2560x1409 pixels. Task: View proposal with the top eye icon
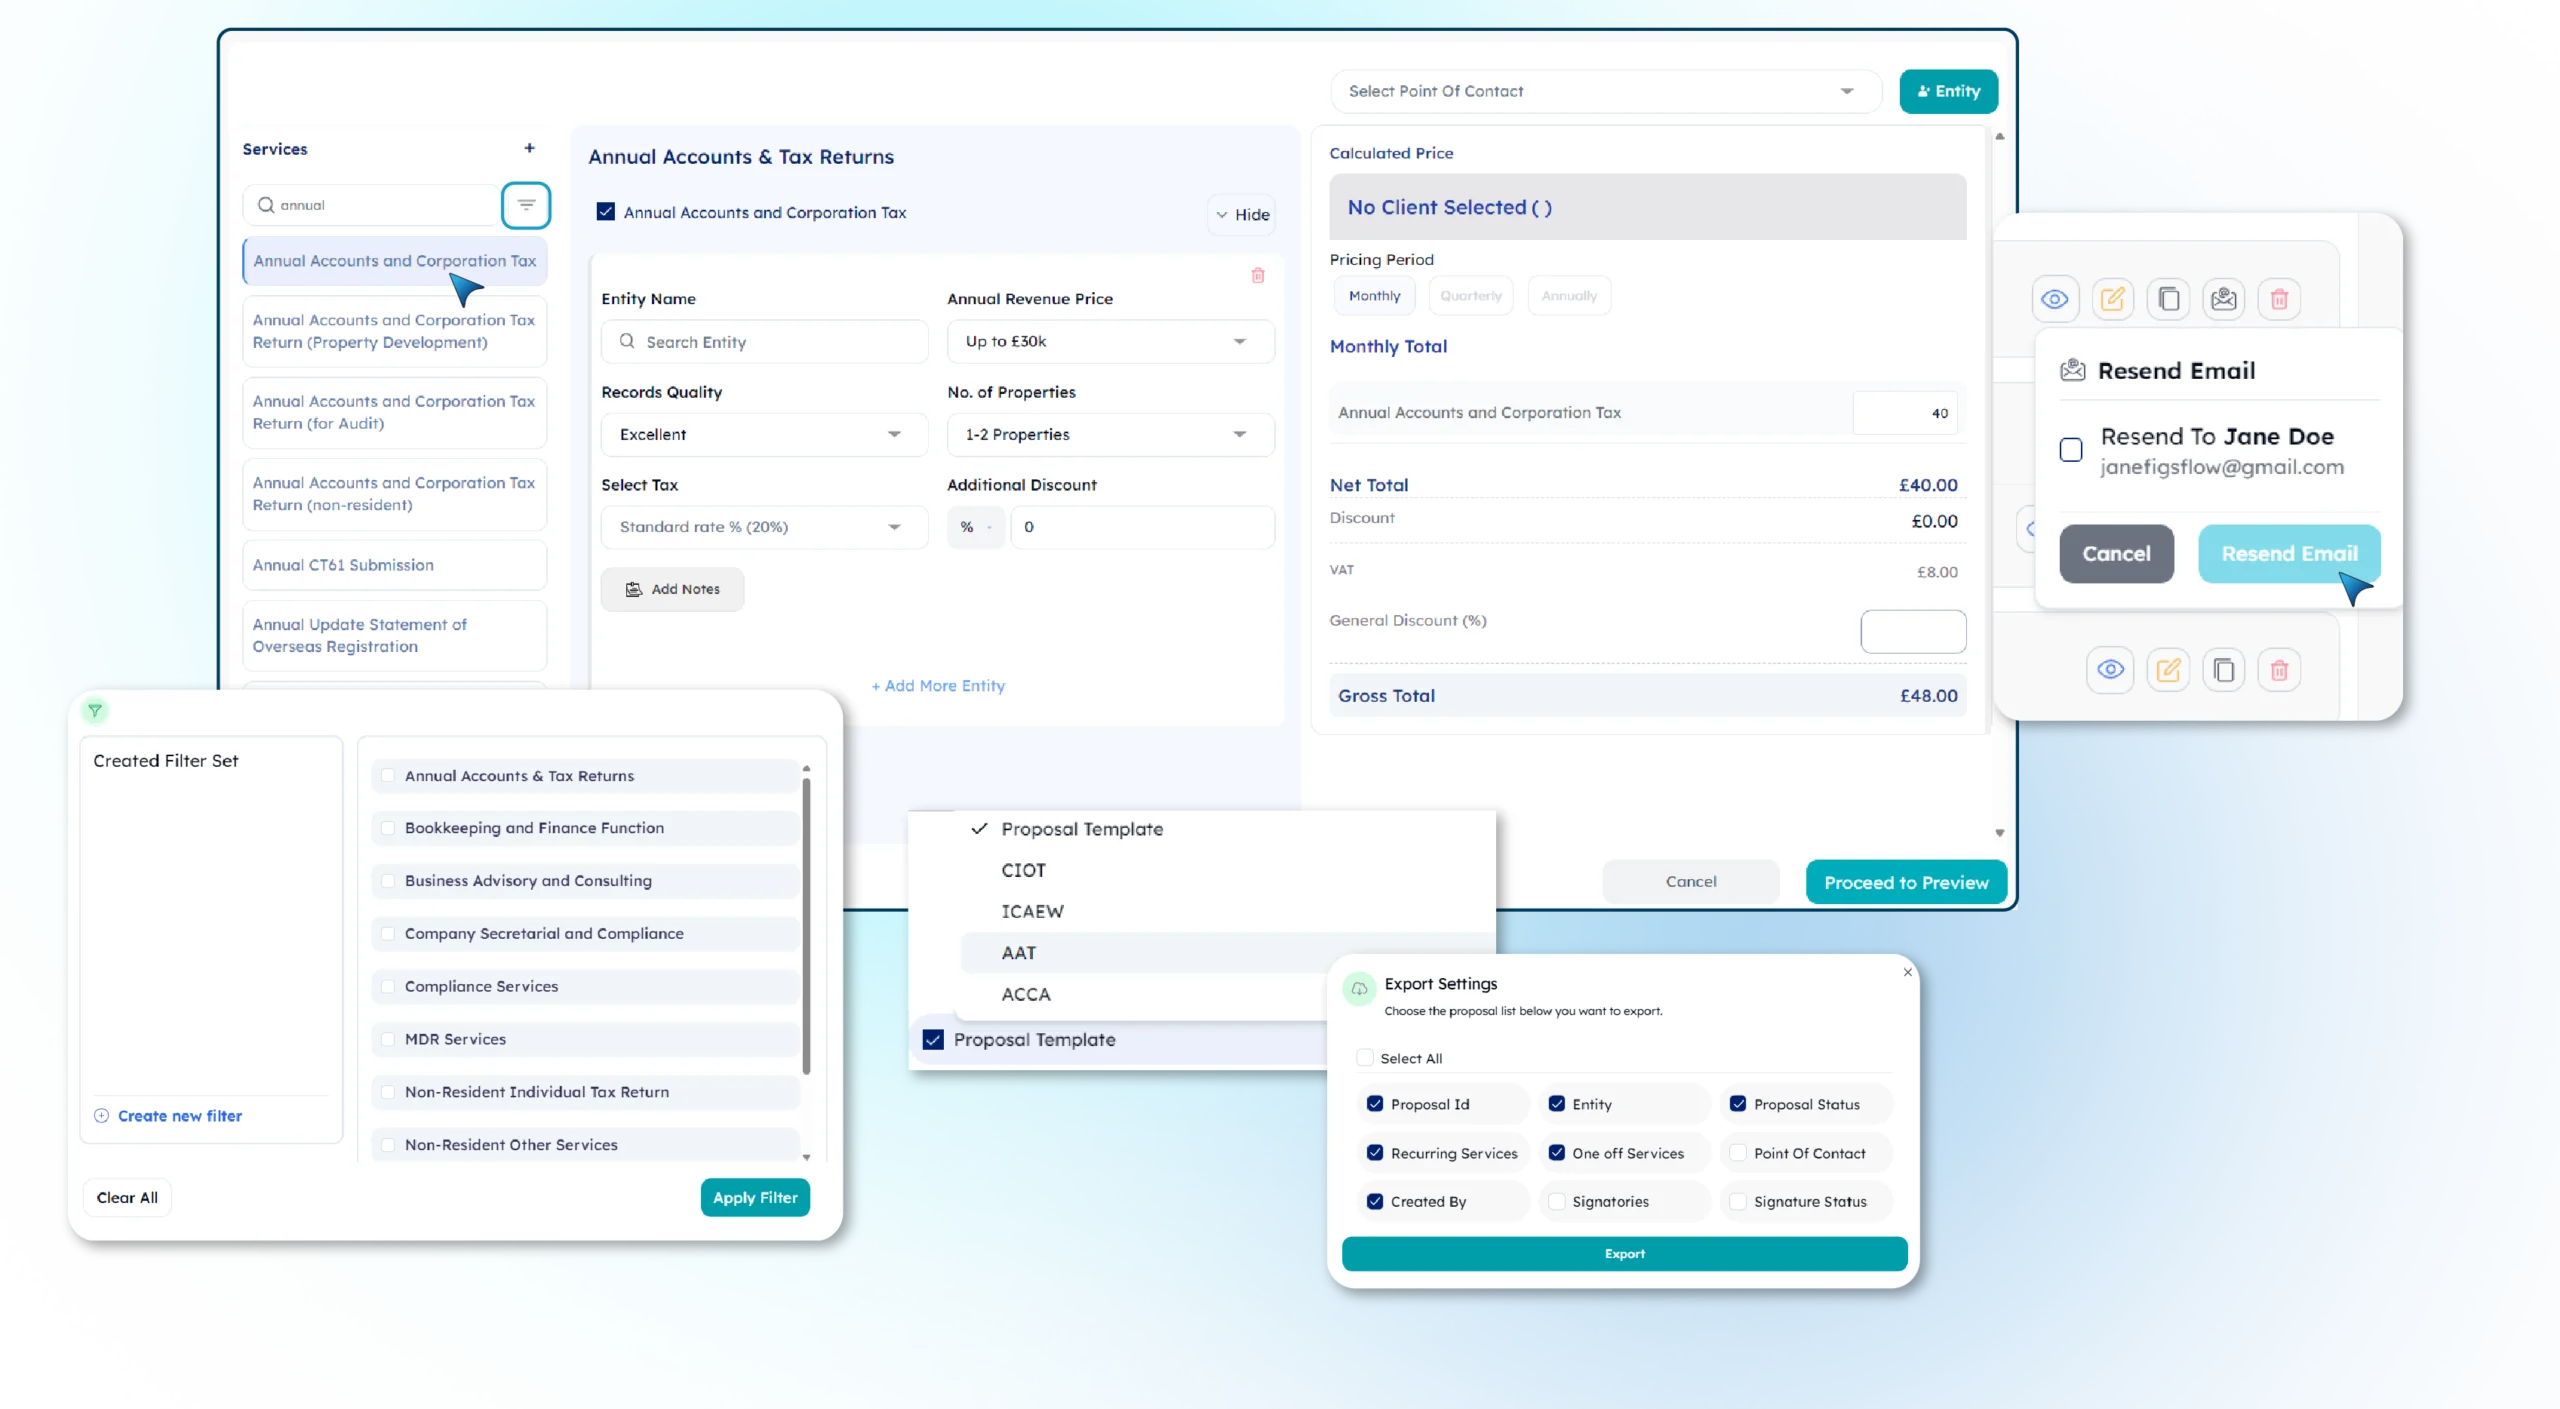click(2055, 299)
